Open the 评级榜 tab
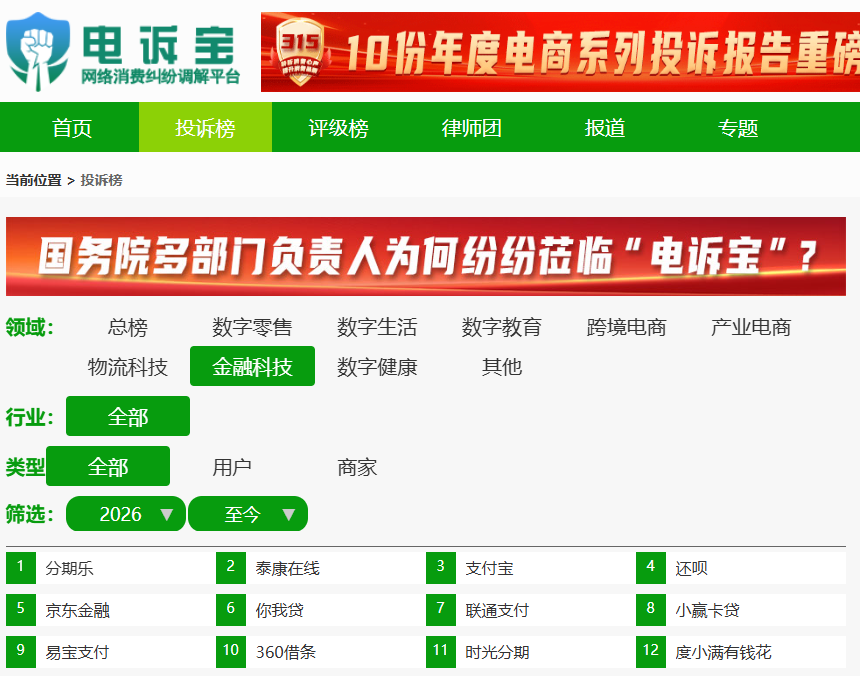This screenshot has height=676, width=860. coord(338,127)
